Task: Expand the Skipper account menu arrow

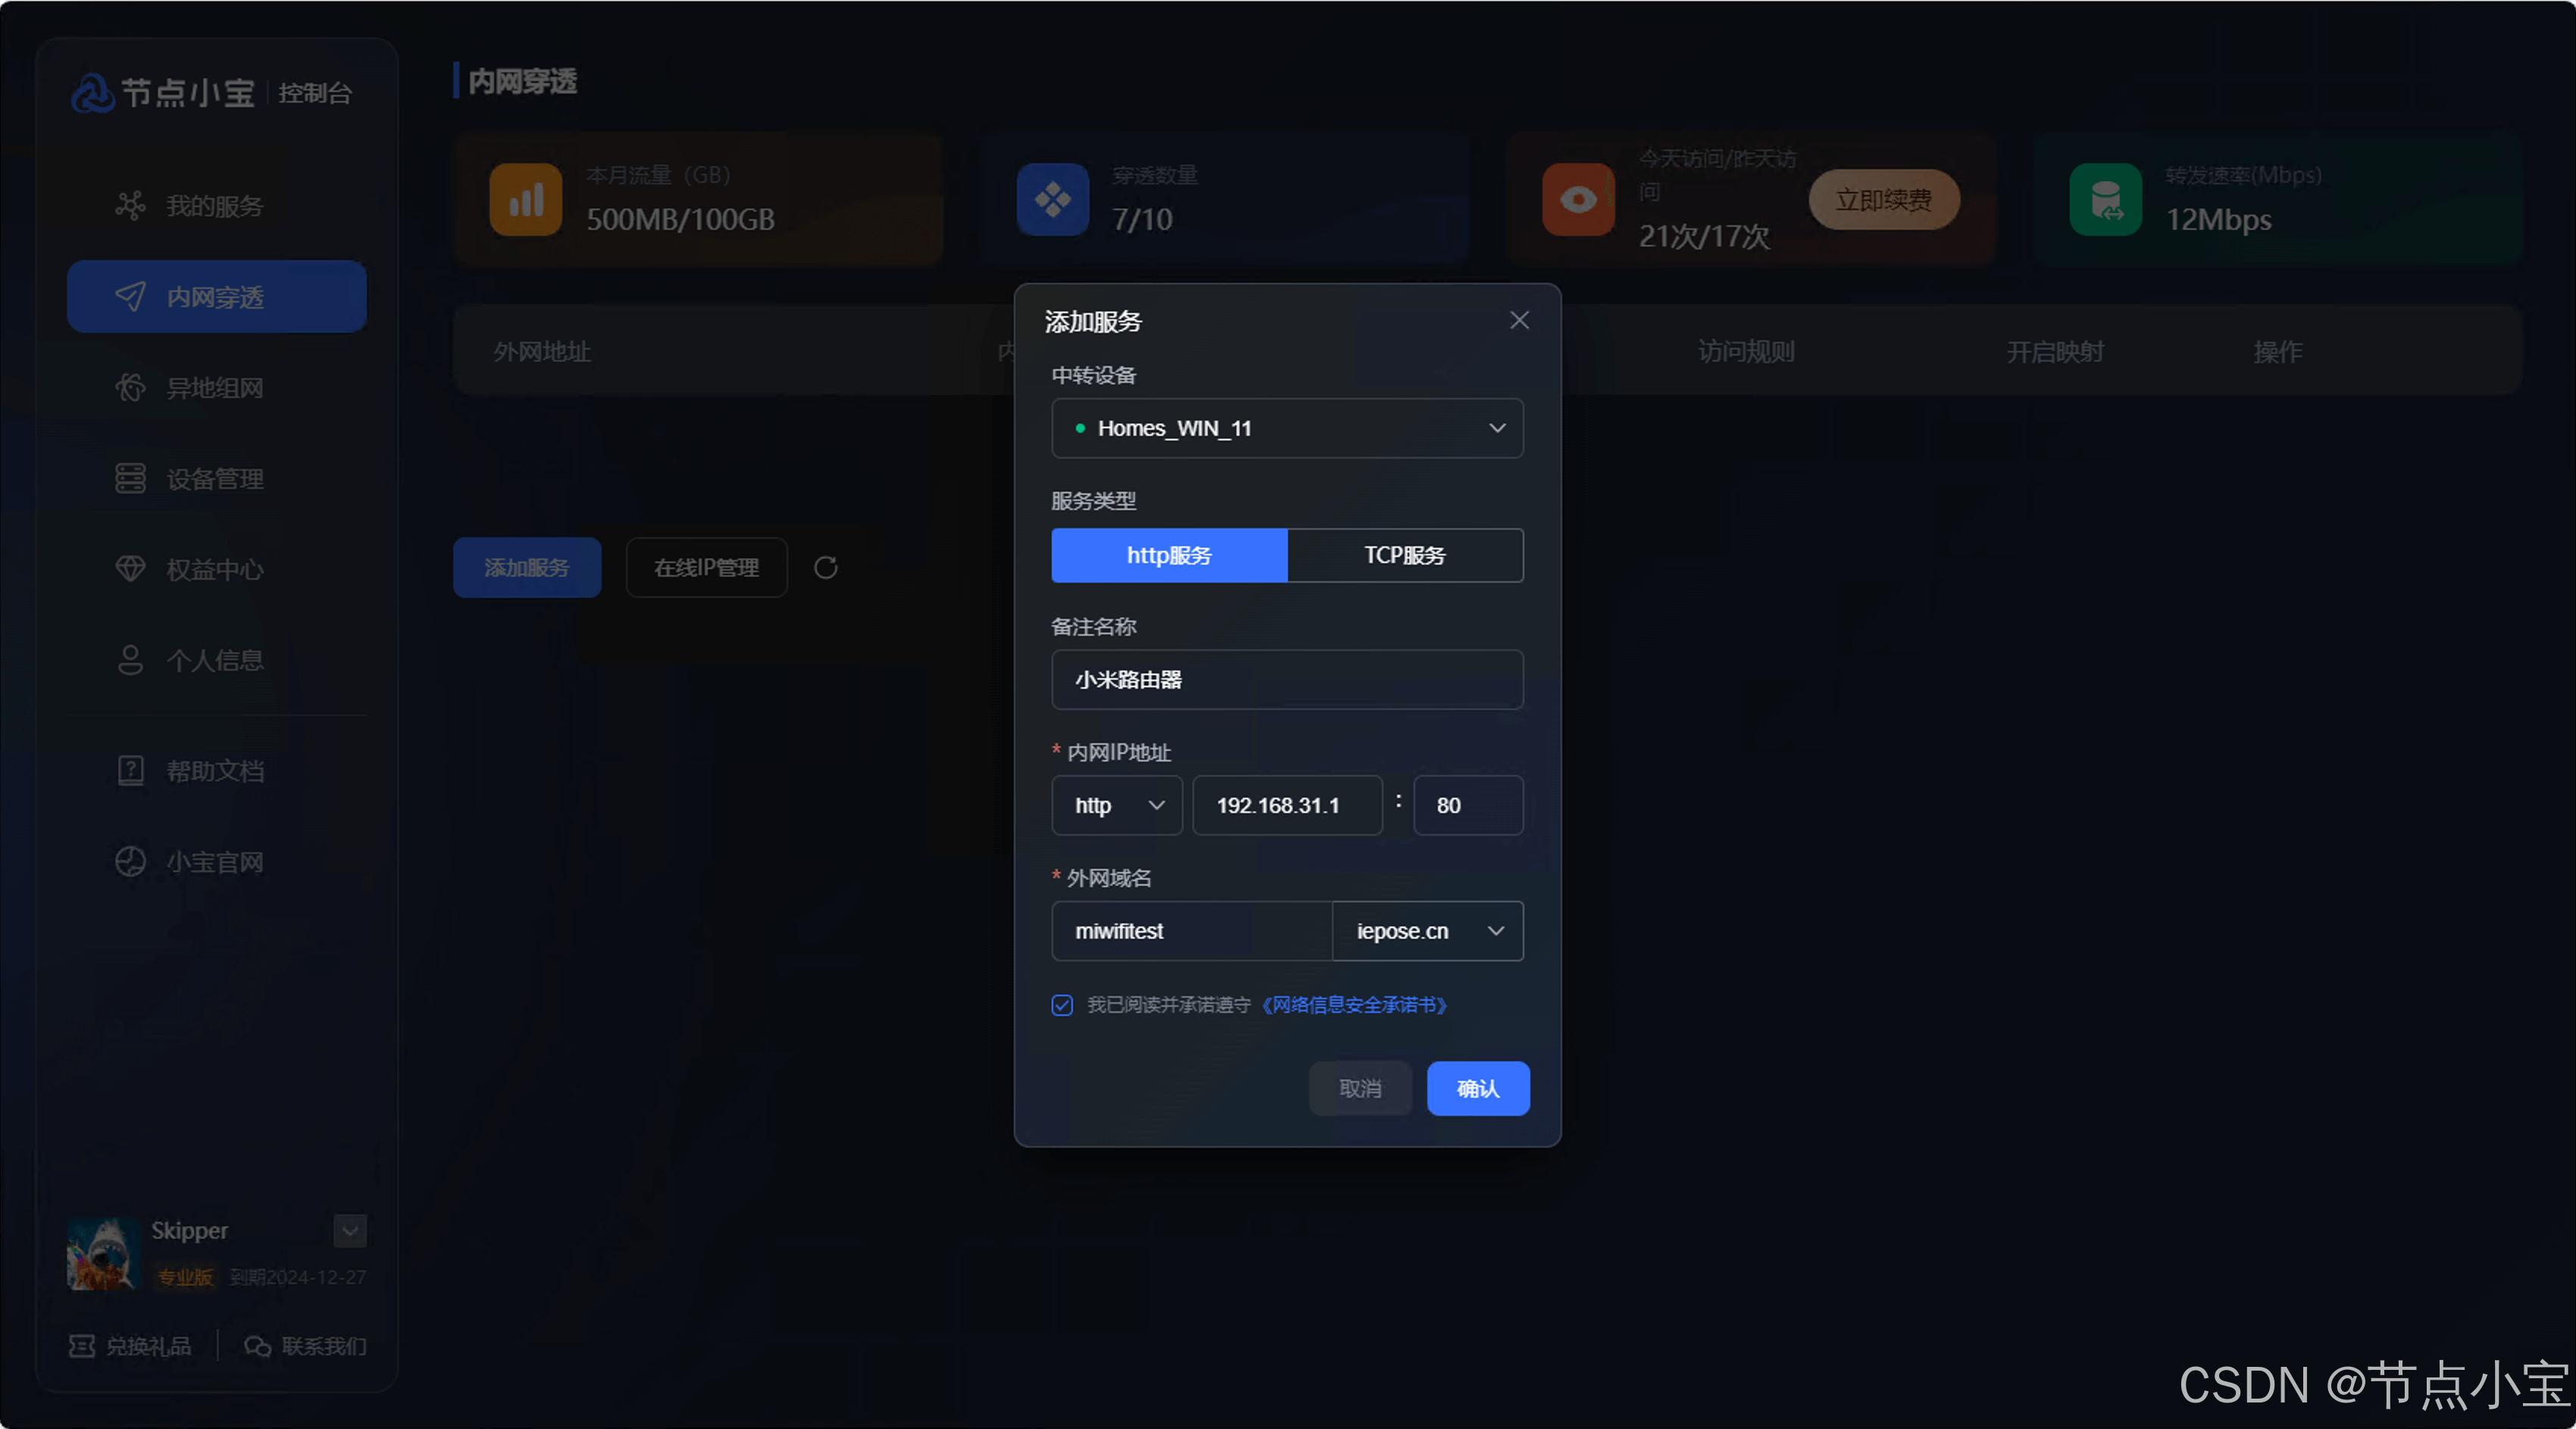Action: pos(350,1231)
